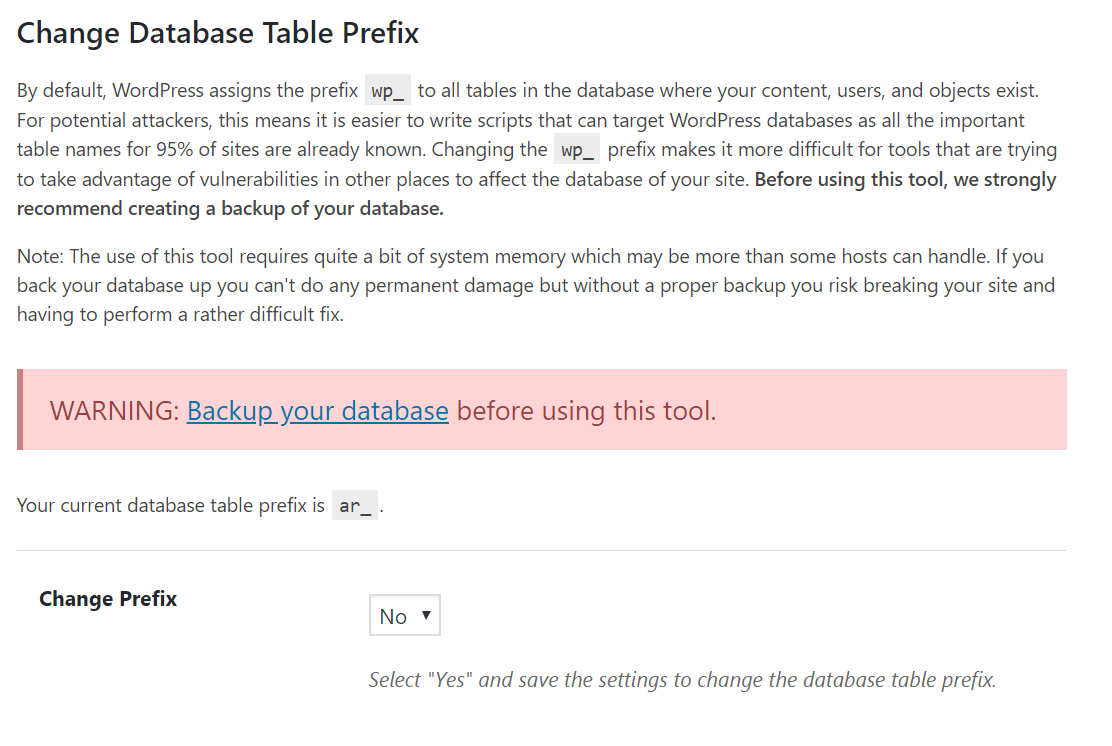Click the 'WARNING:' text in the pink box

[114, 411]
